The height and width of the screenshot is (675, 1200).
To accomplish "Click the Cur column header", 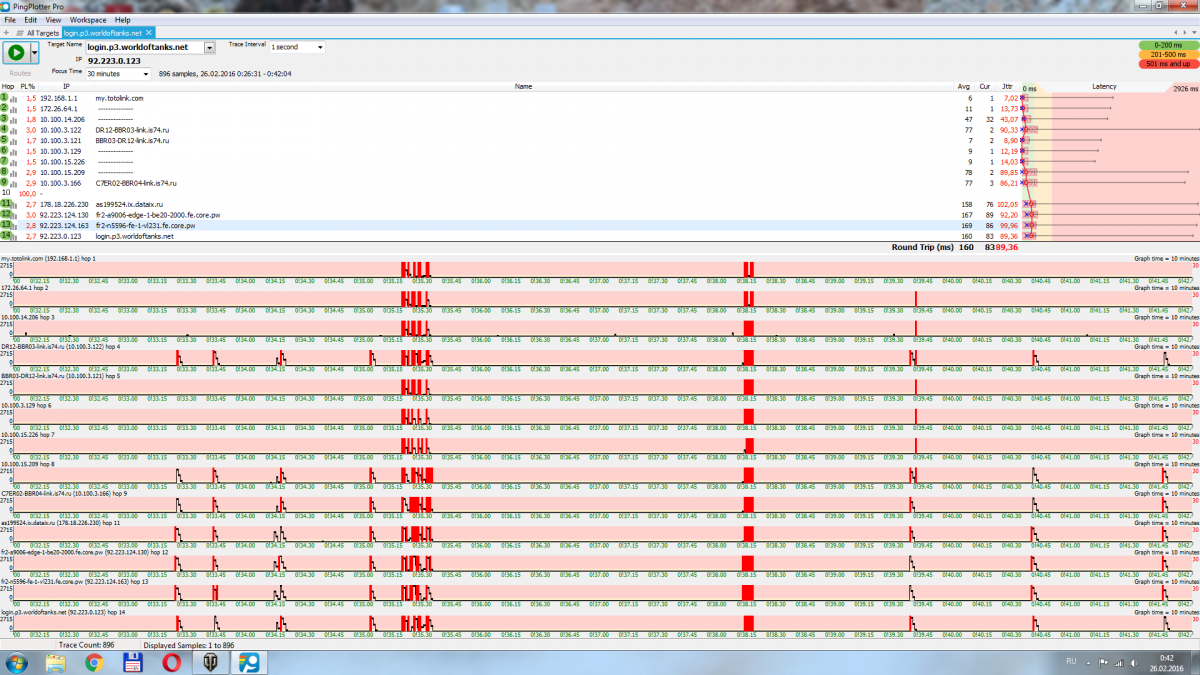I will pyautogui.click(x=985, y=87).
